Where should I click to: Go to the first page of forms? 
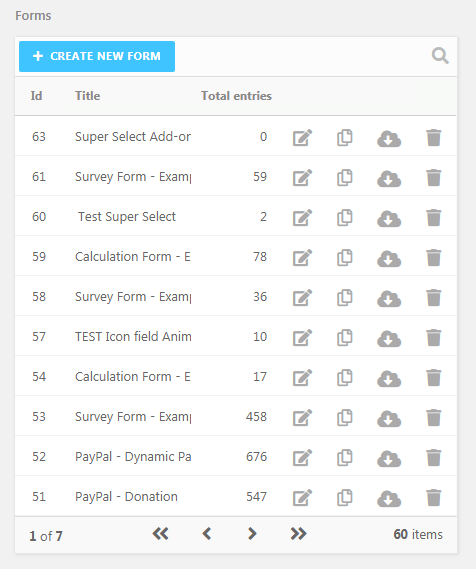(x=160, y=534)
